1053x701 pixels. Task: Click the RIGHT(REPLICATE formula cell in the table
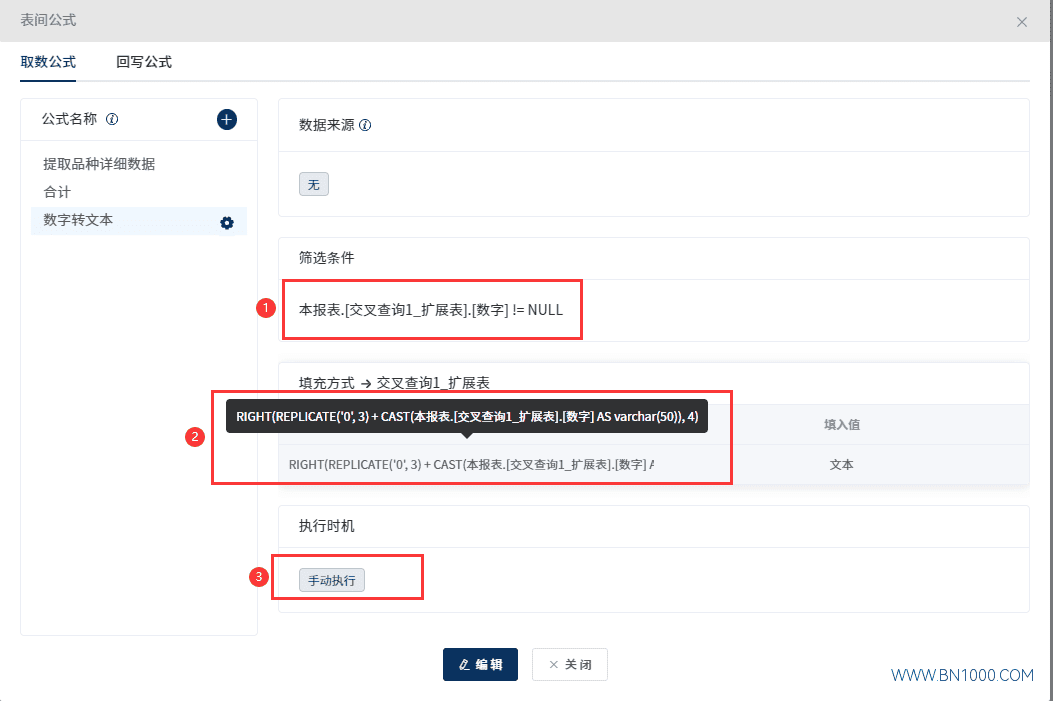pos(471,465)
